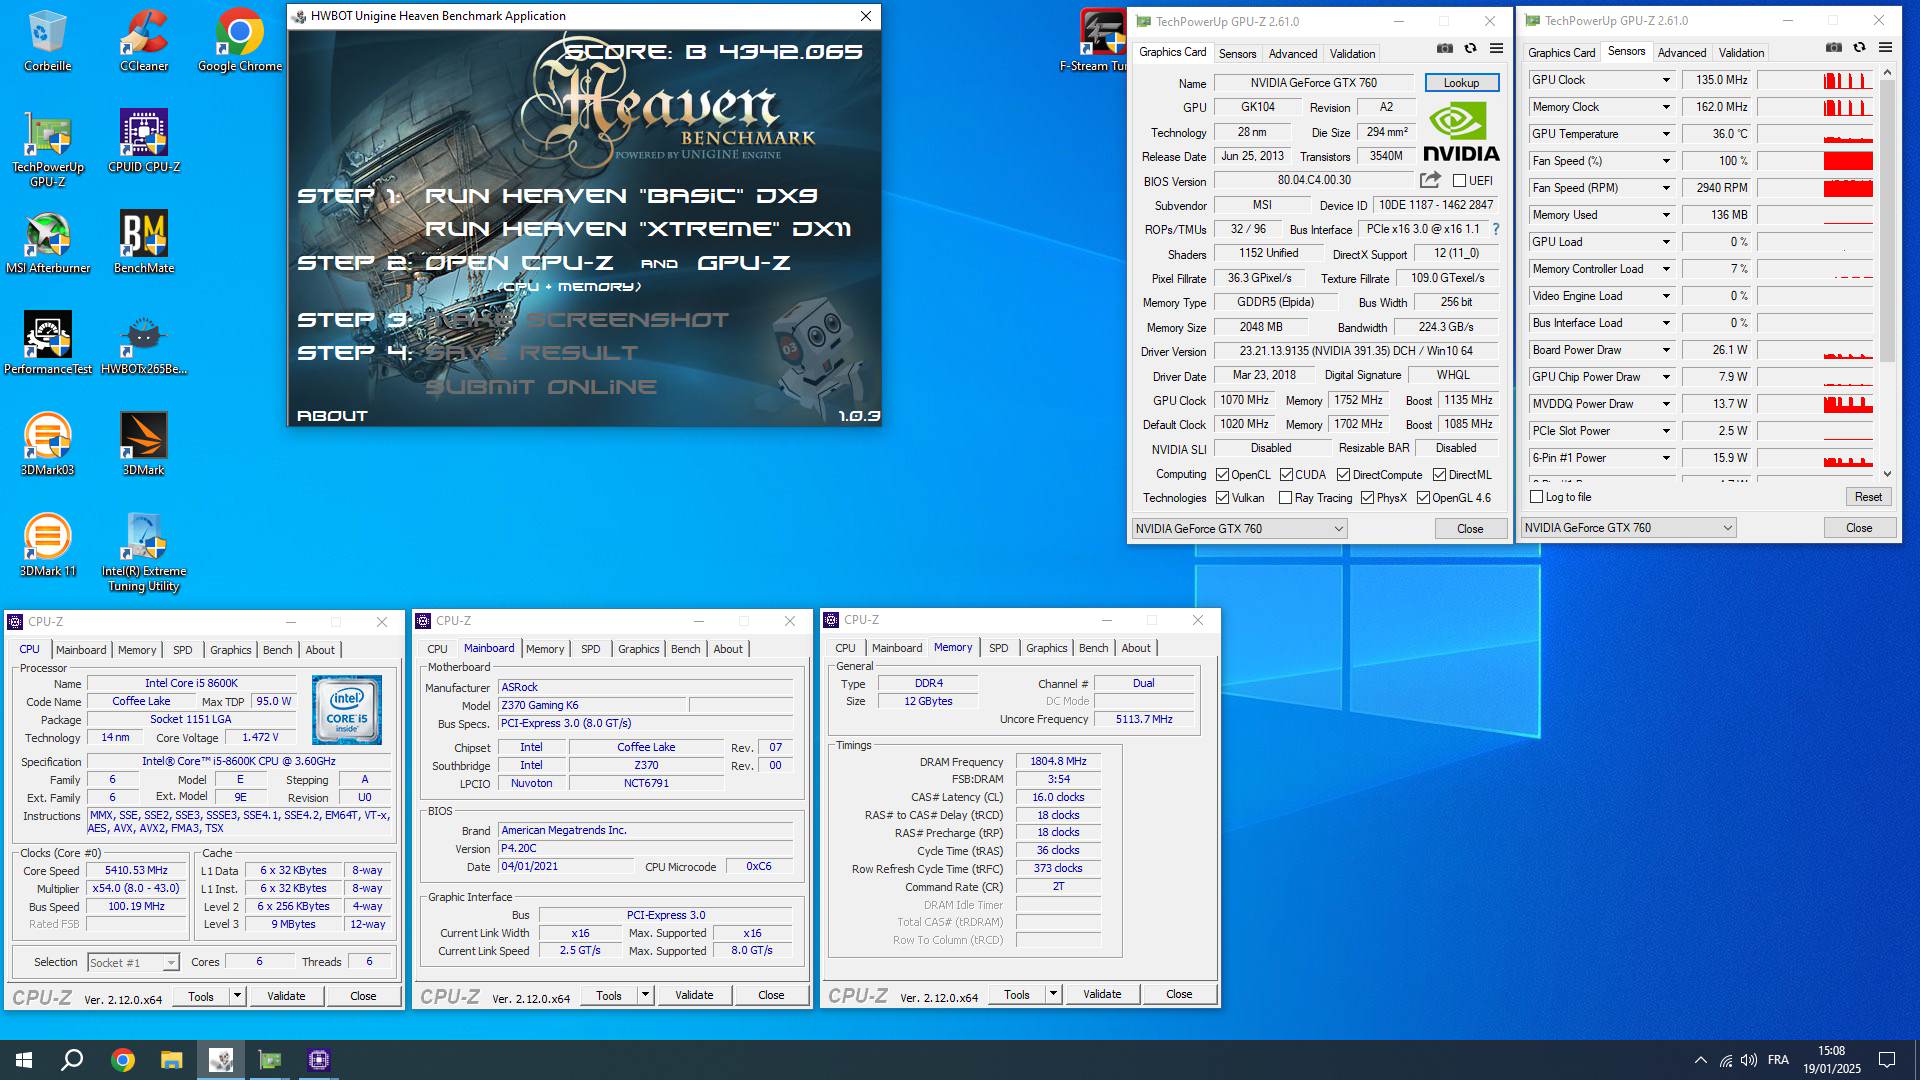Open the BenchMate desktop icon
Viewport: 1920px width, 1080px height.
point(143,243)
